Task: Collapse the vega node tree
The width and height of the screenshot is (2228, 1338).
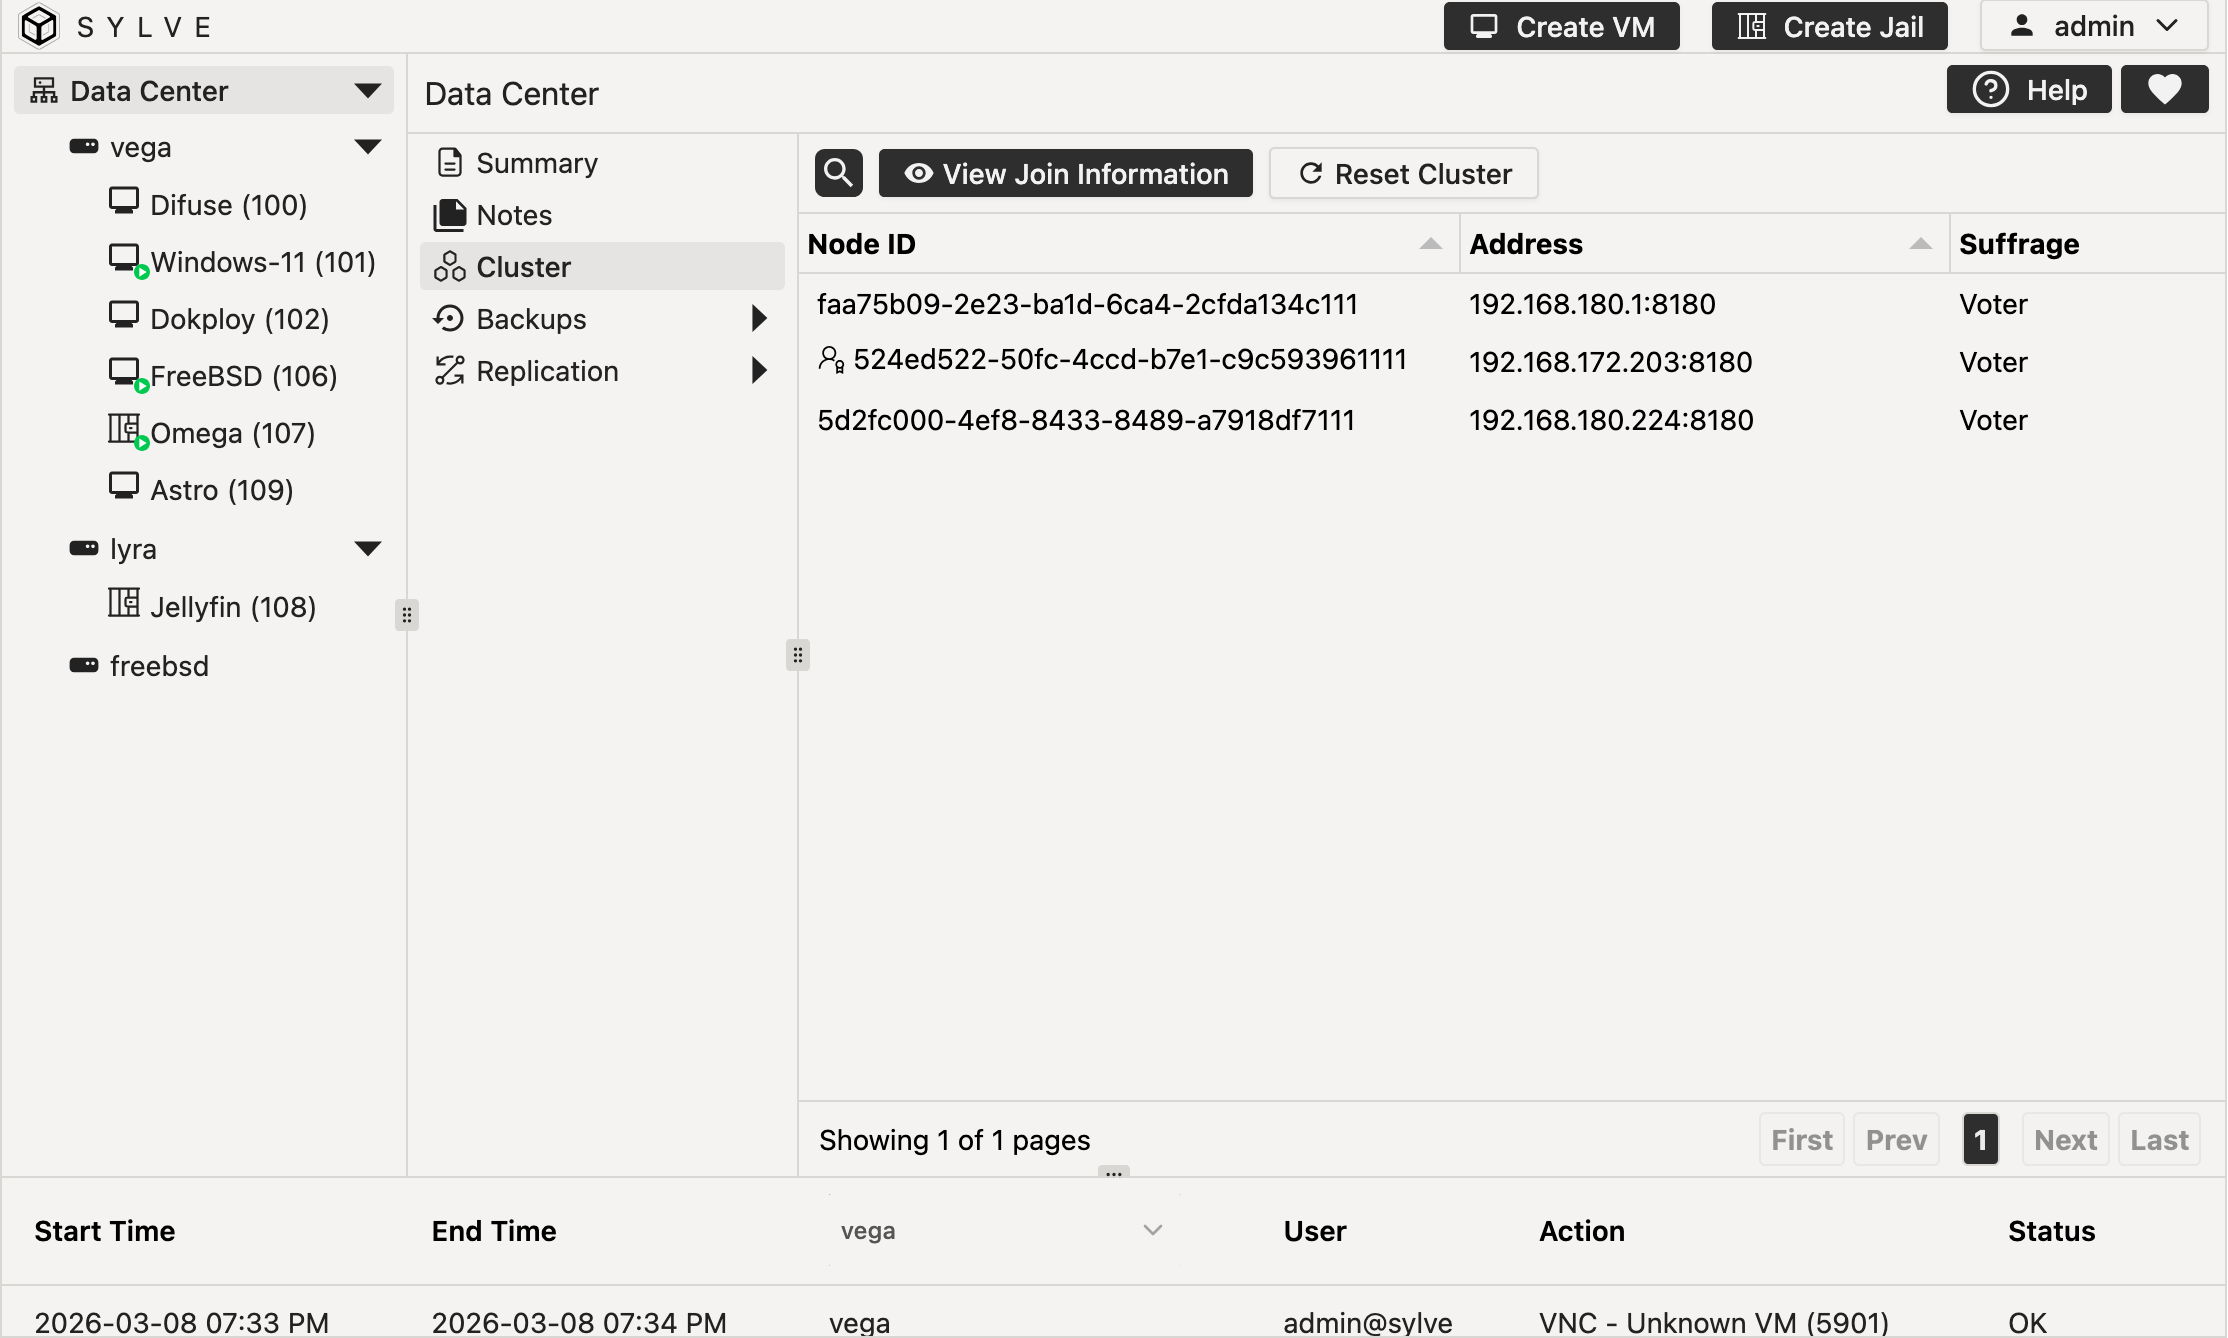Action: pos(368,147)
